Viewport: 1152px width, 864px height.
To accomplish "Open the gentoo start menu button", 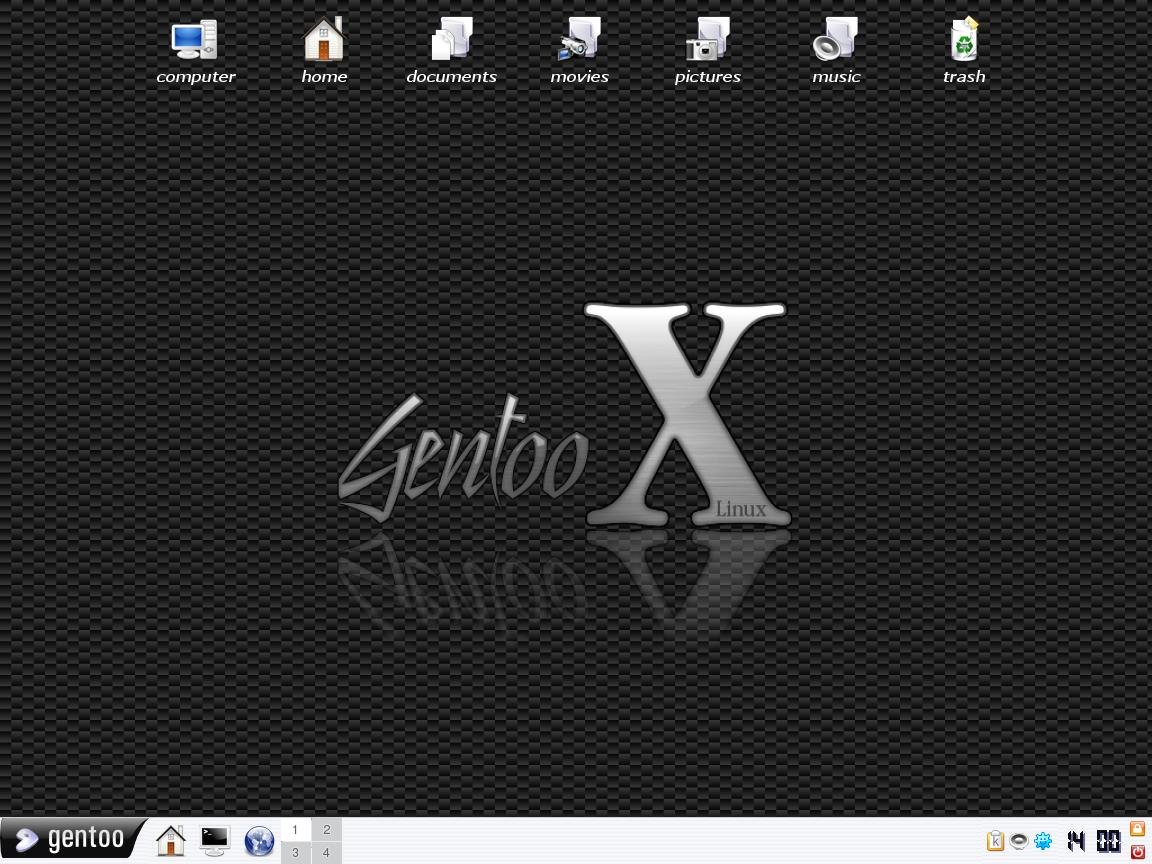I will [x=72, y=839].
